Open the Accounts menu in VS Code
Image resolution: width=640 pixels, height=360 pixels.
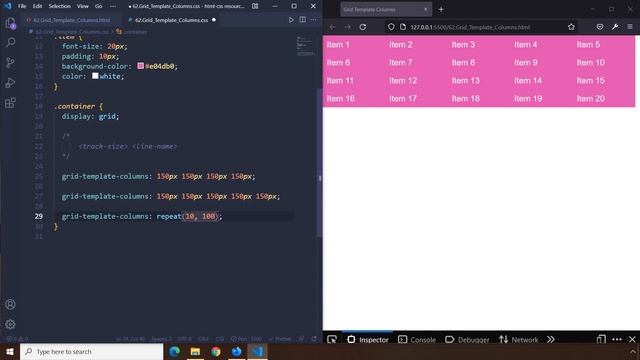pos(10,304)
